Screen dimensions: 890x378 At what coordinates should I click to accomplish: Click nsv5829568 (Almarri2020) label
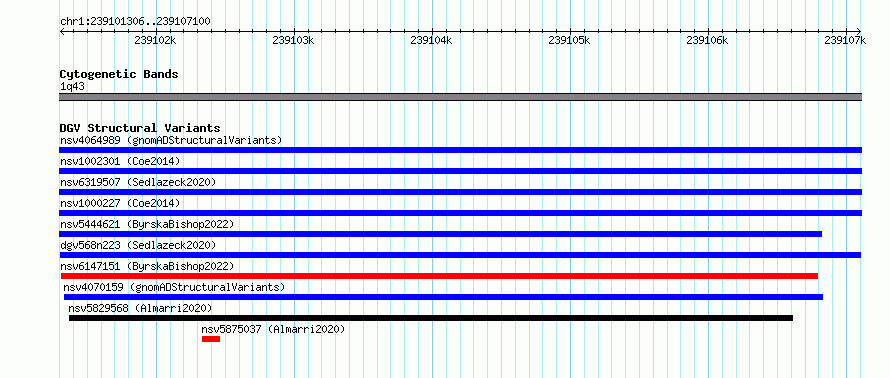[140, 308]
